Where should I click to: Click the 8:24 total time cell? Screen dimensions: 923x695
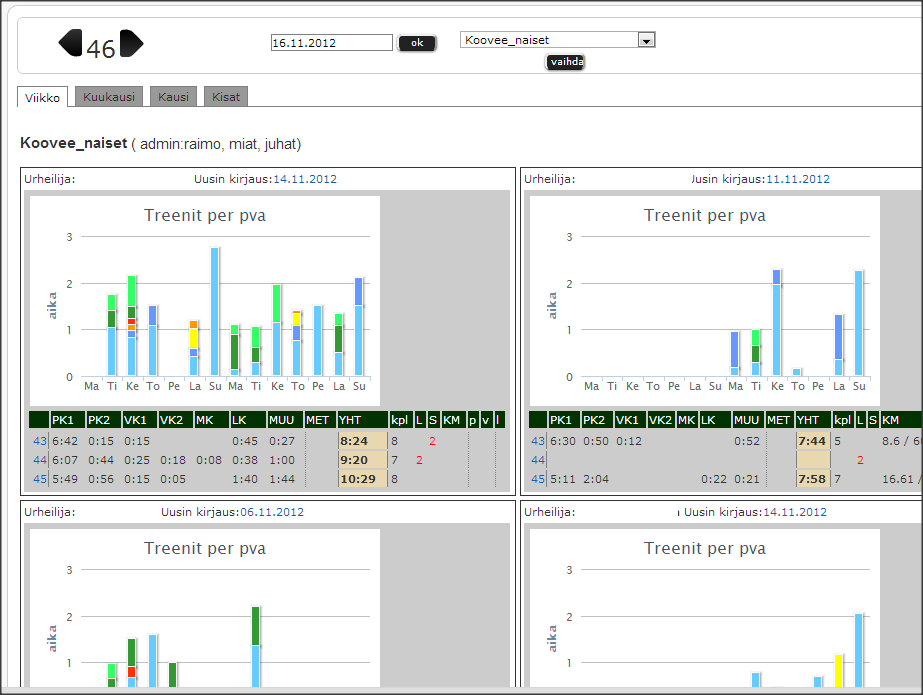(363, 441)
